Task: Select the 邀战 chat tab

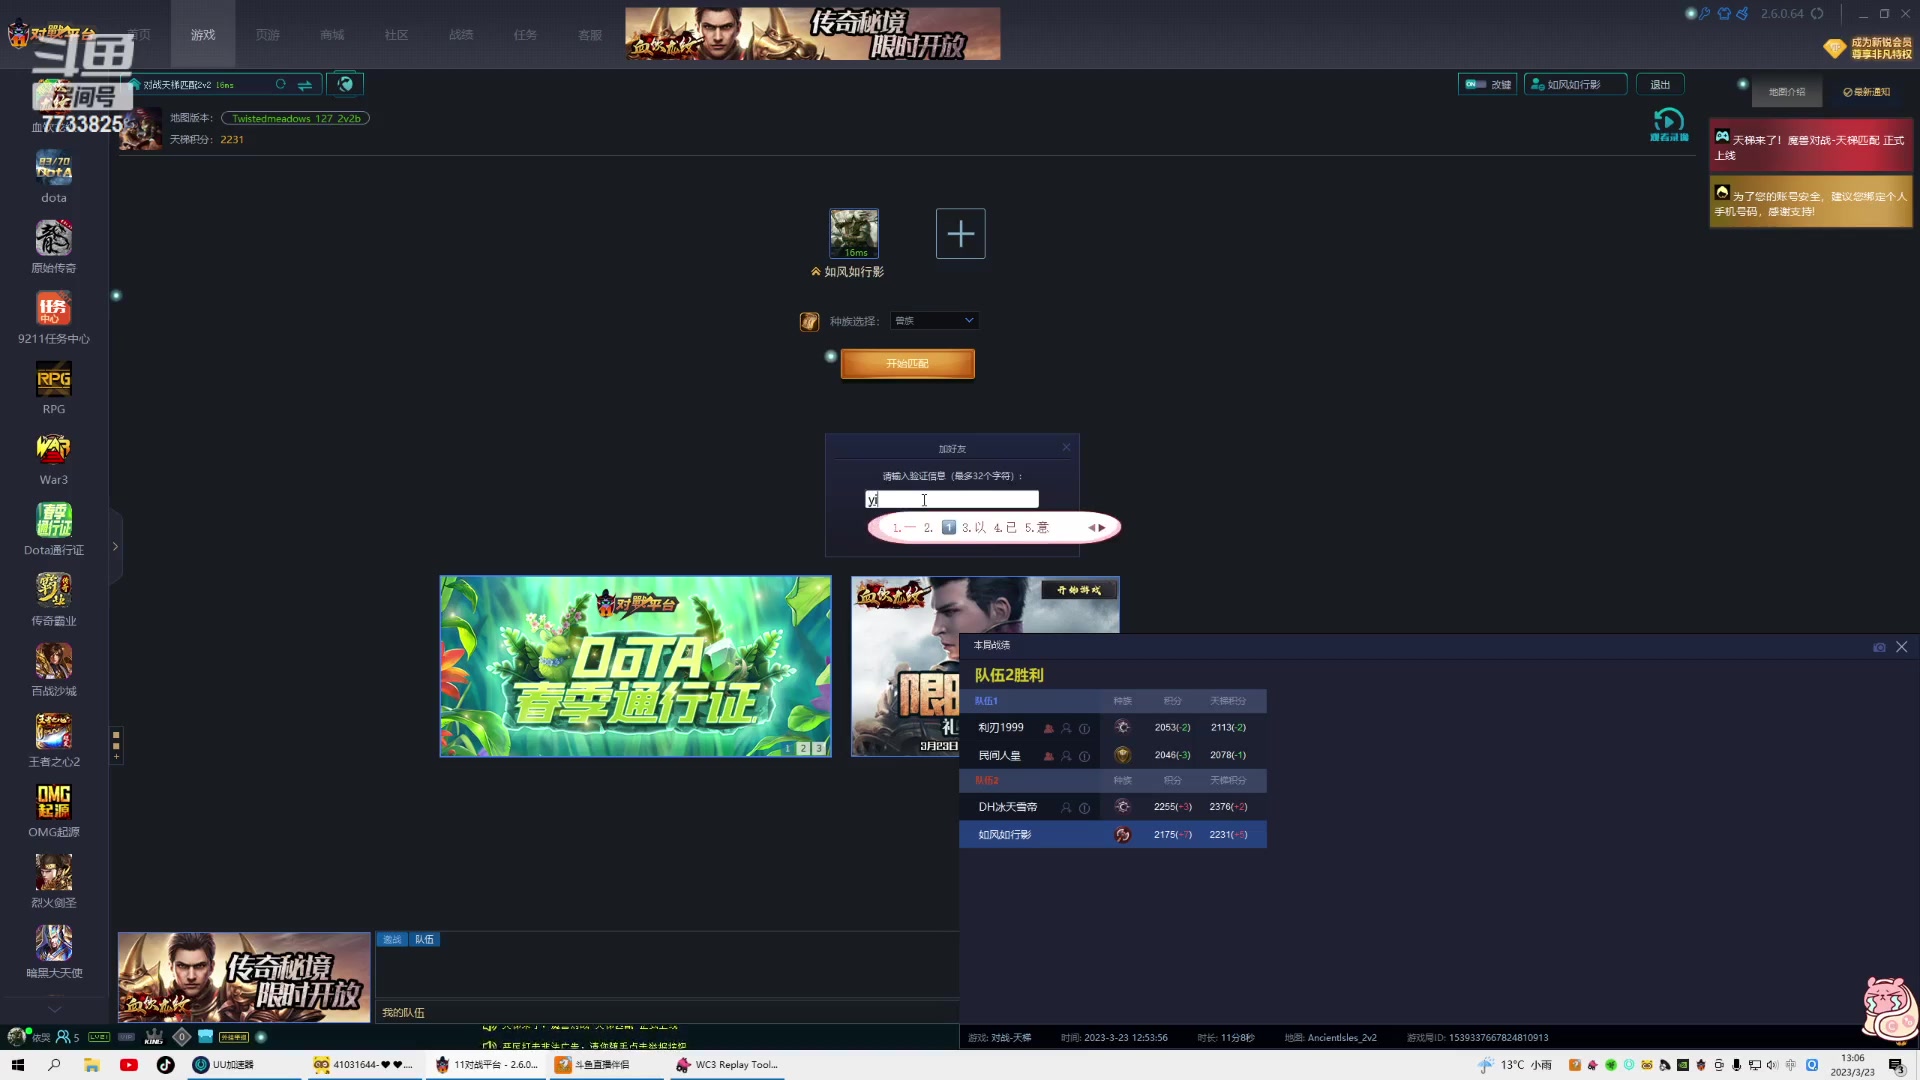Action: (392, 940)
